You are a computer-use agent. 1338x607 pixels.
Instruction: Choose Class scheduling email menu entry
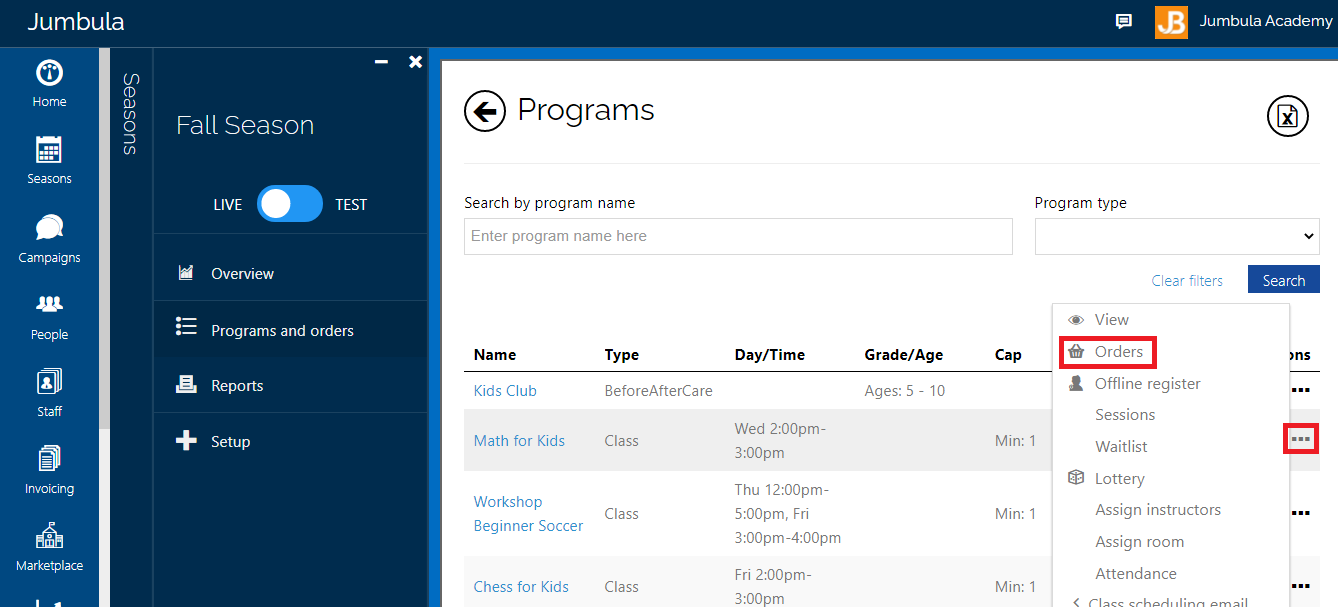coord(1167,602)
